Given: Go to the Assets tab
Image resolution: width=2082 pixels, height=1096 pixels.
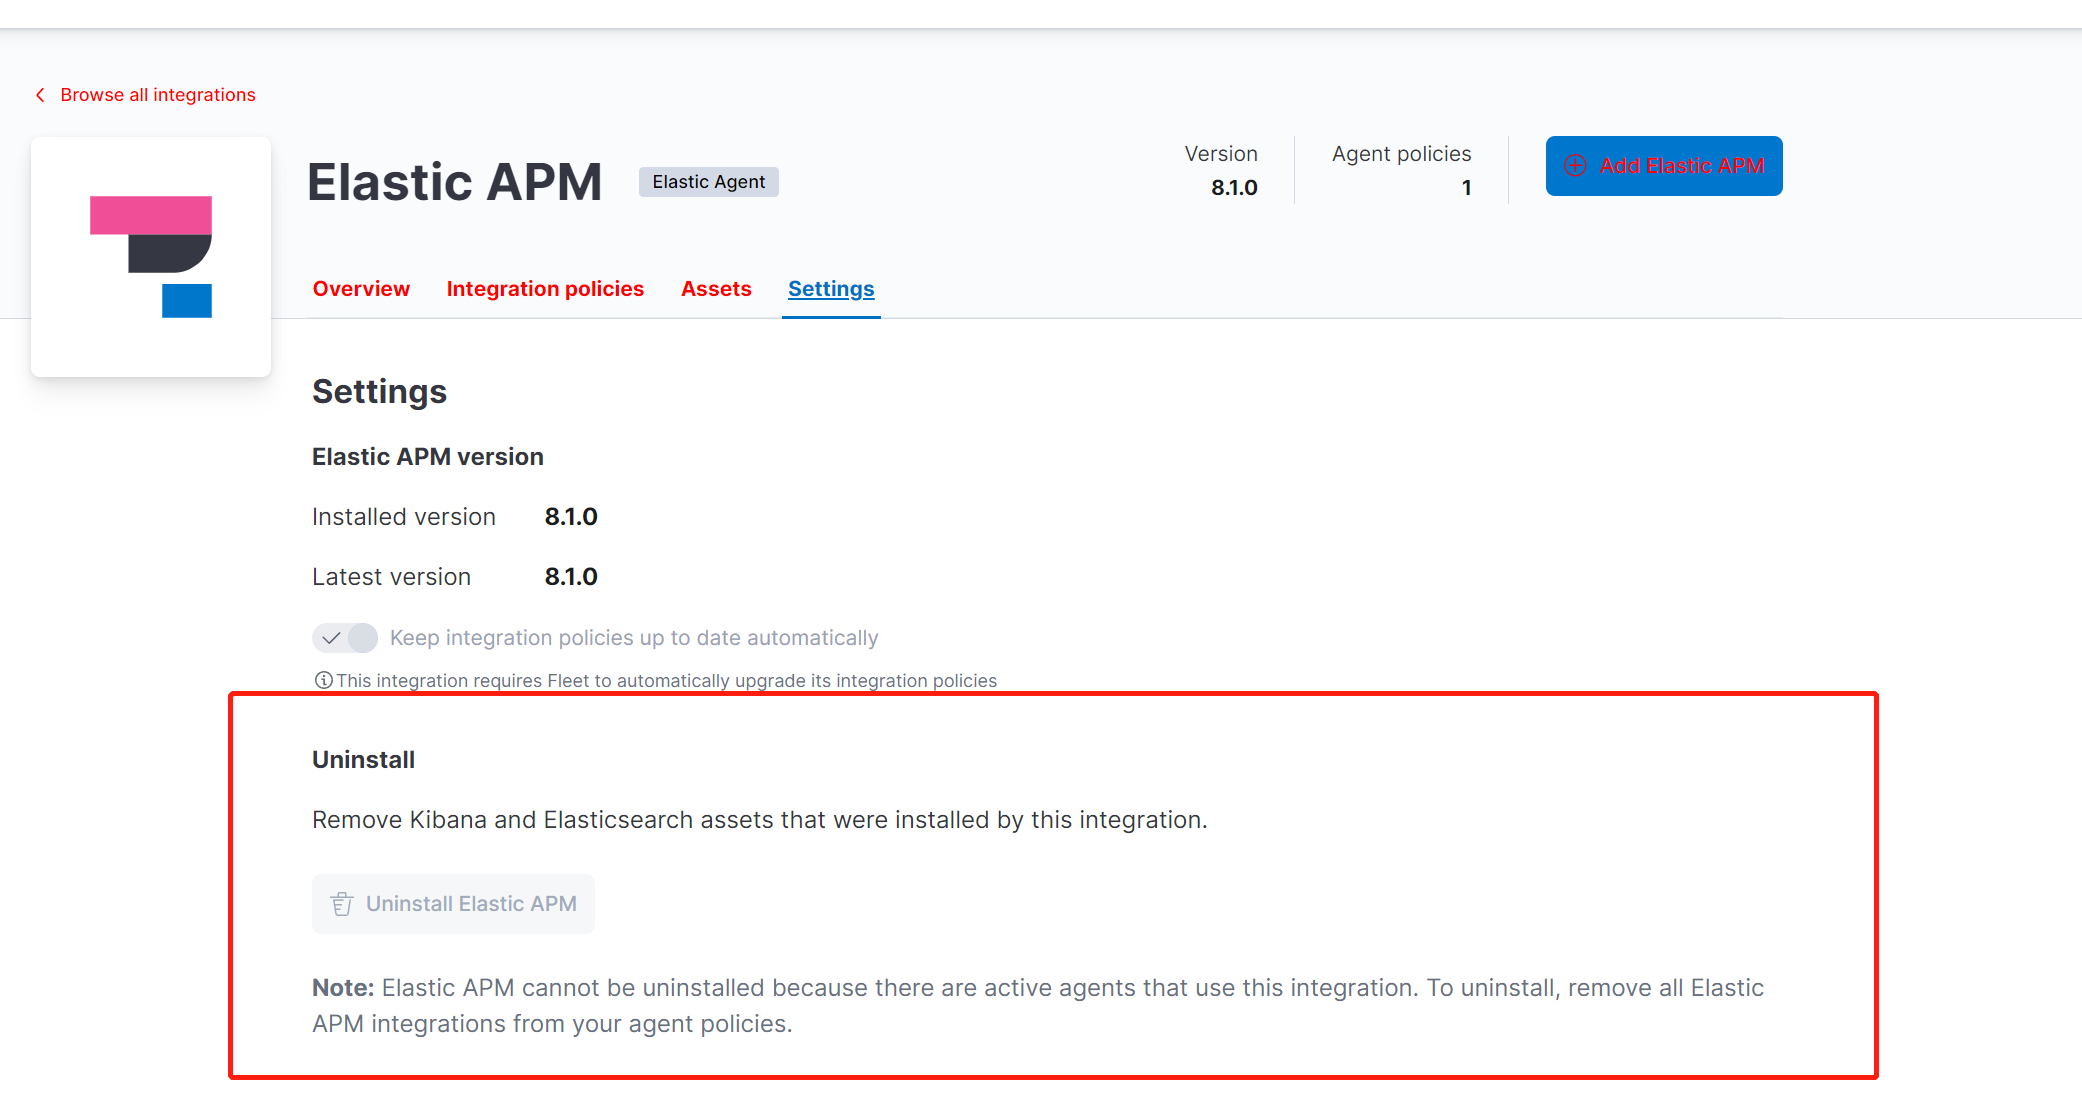Looking at the screenshot, I should pyautogui.click(x=716, y=289).
